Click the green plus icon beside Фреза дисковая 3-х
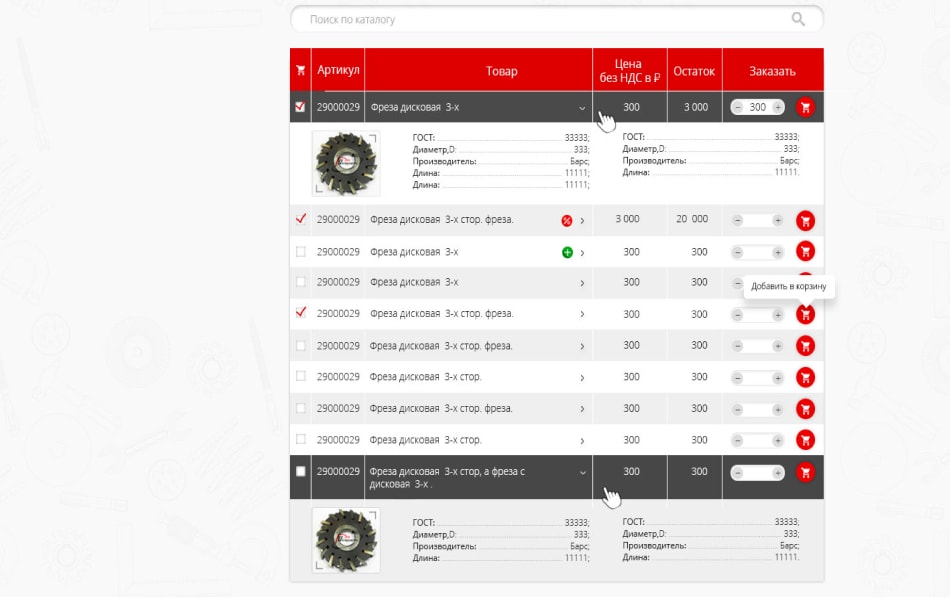This screenshot has width=950, height=598. point(567,252)
